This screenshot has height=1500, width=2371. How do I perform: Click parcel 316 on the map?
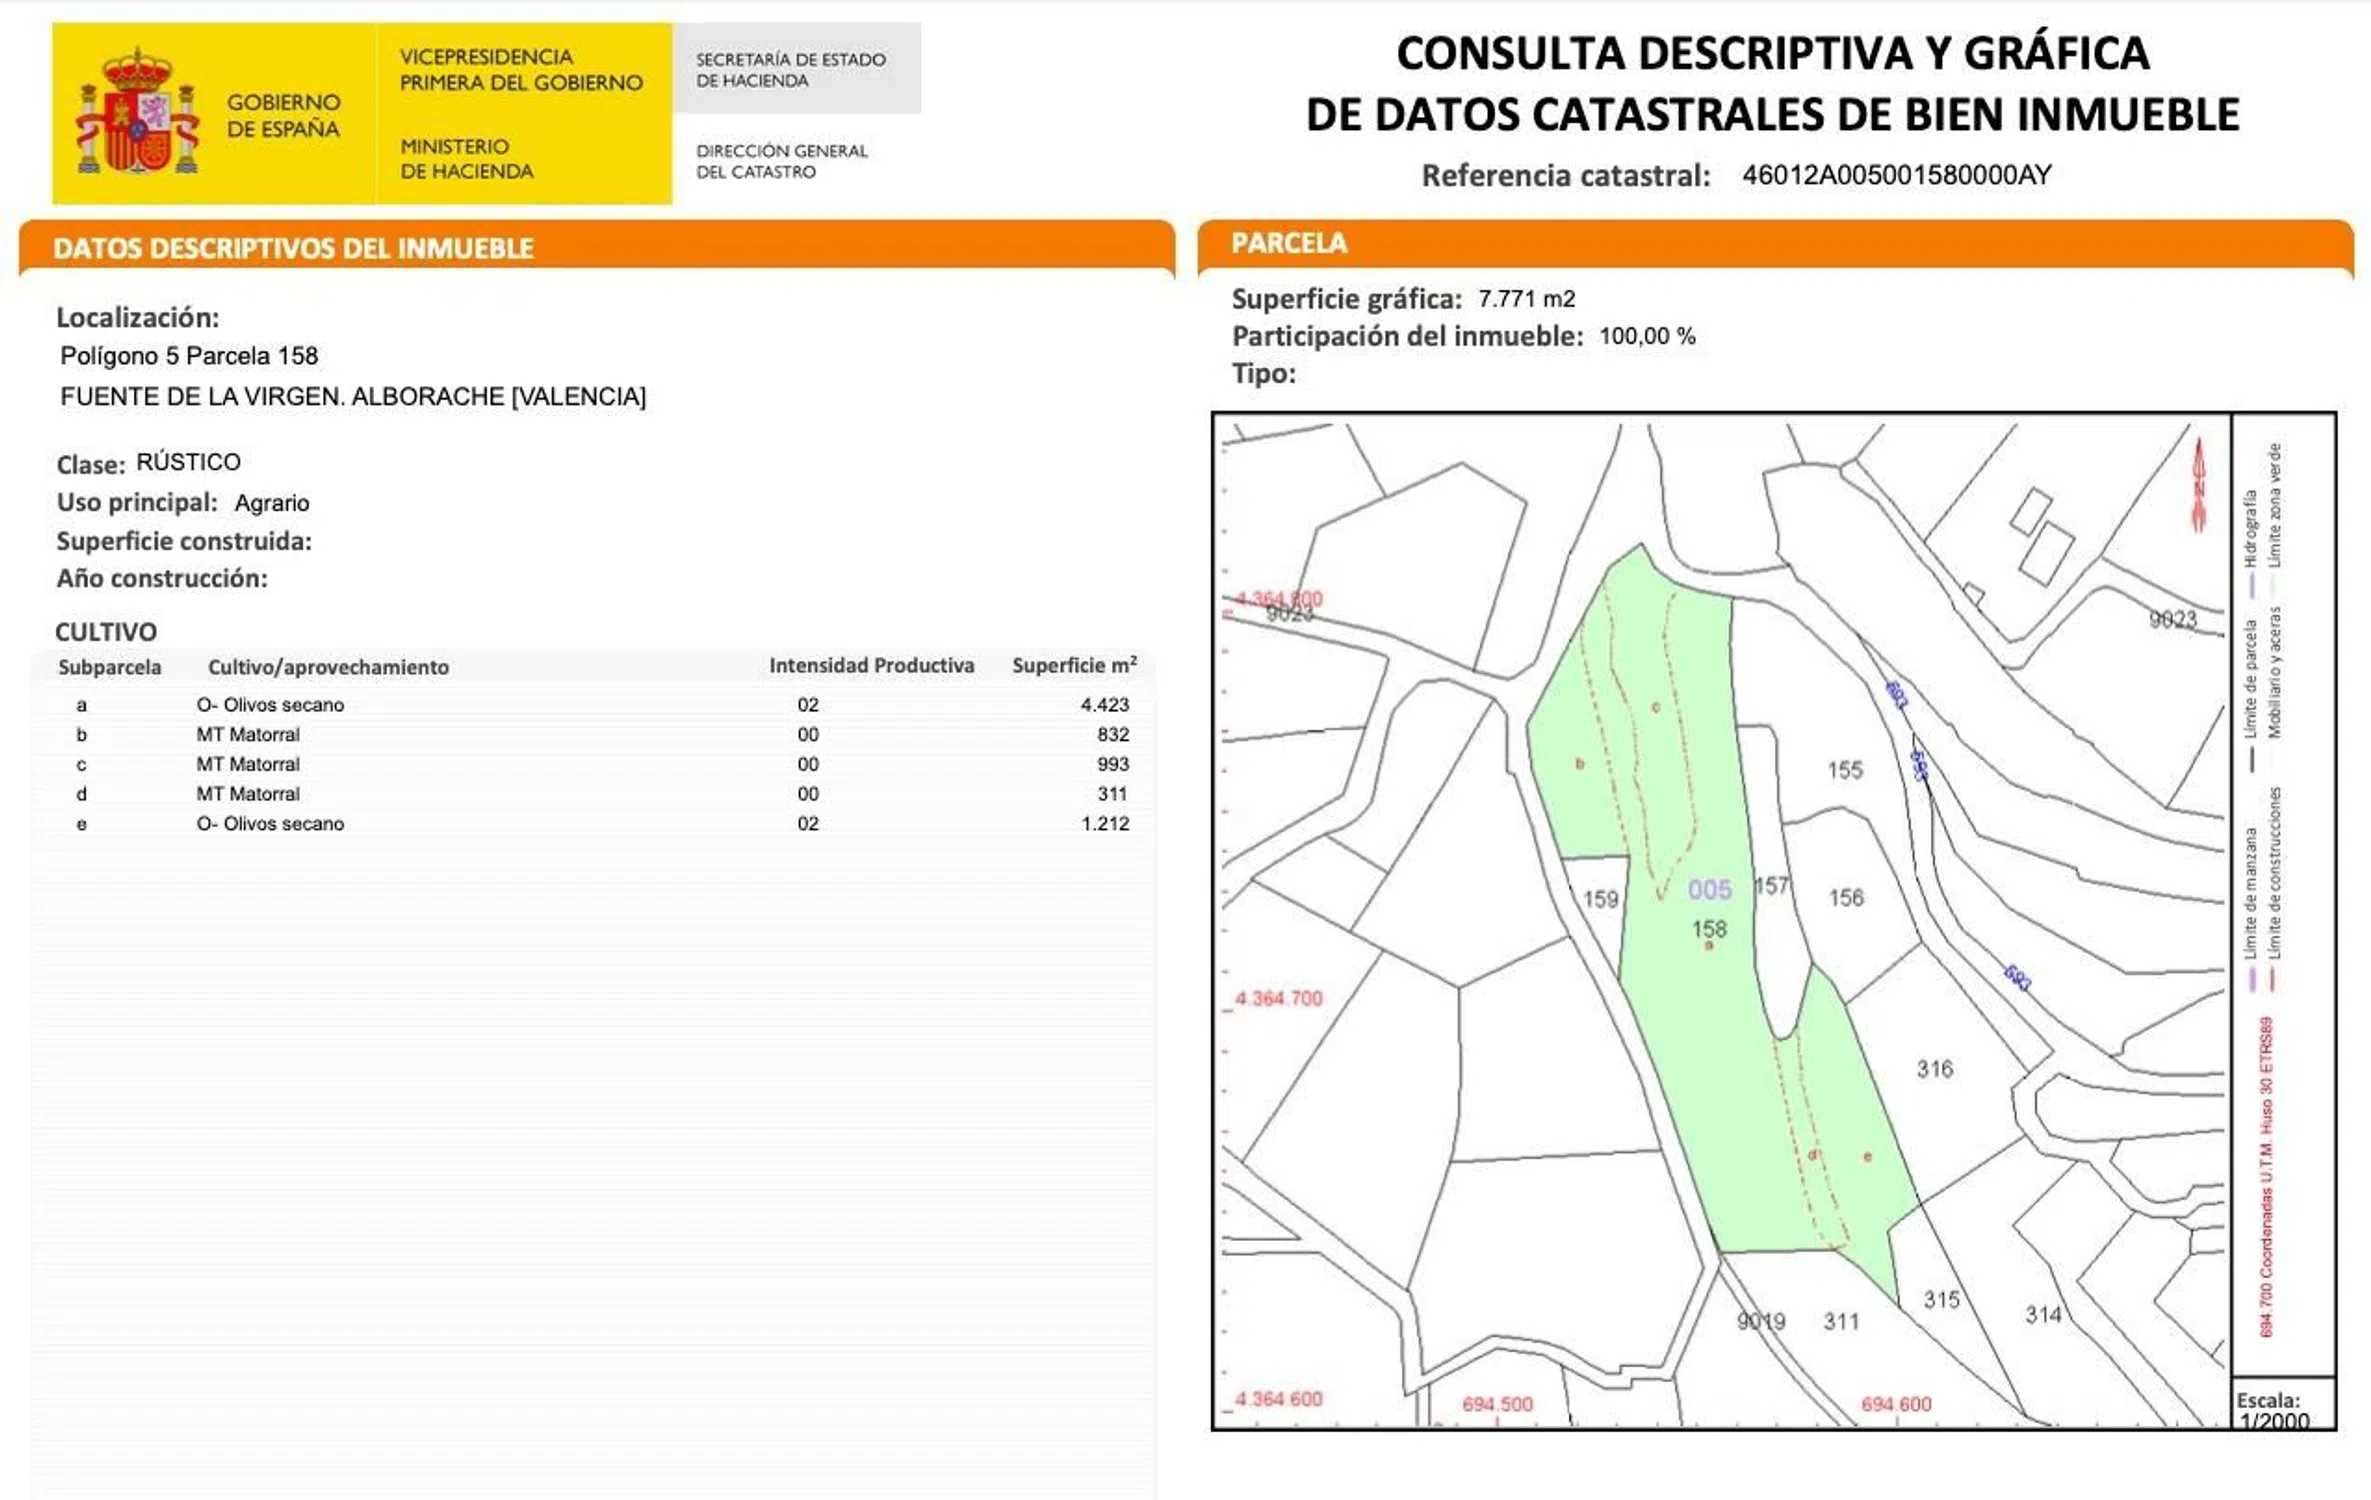pos(1934,1069)
